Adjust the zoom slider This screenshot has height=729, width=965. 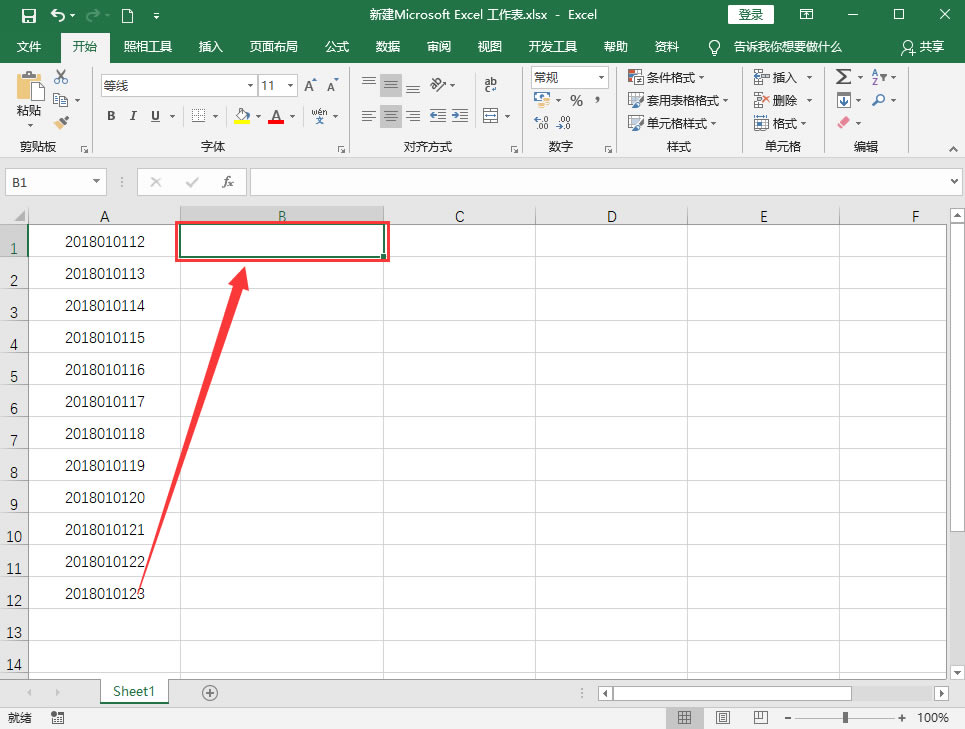point(845,717)
